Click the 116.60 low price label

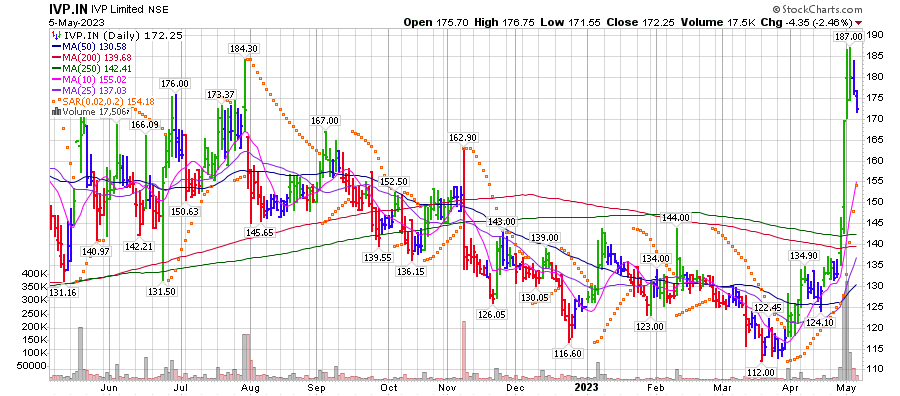coord(569,354)
